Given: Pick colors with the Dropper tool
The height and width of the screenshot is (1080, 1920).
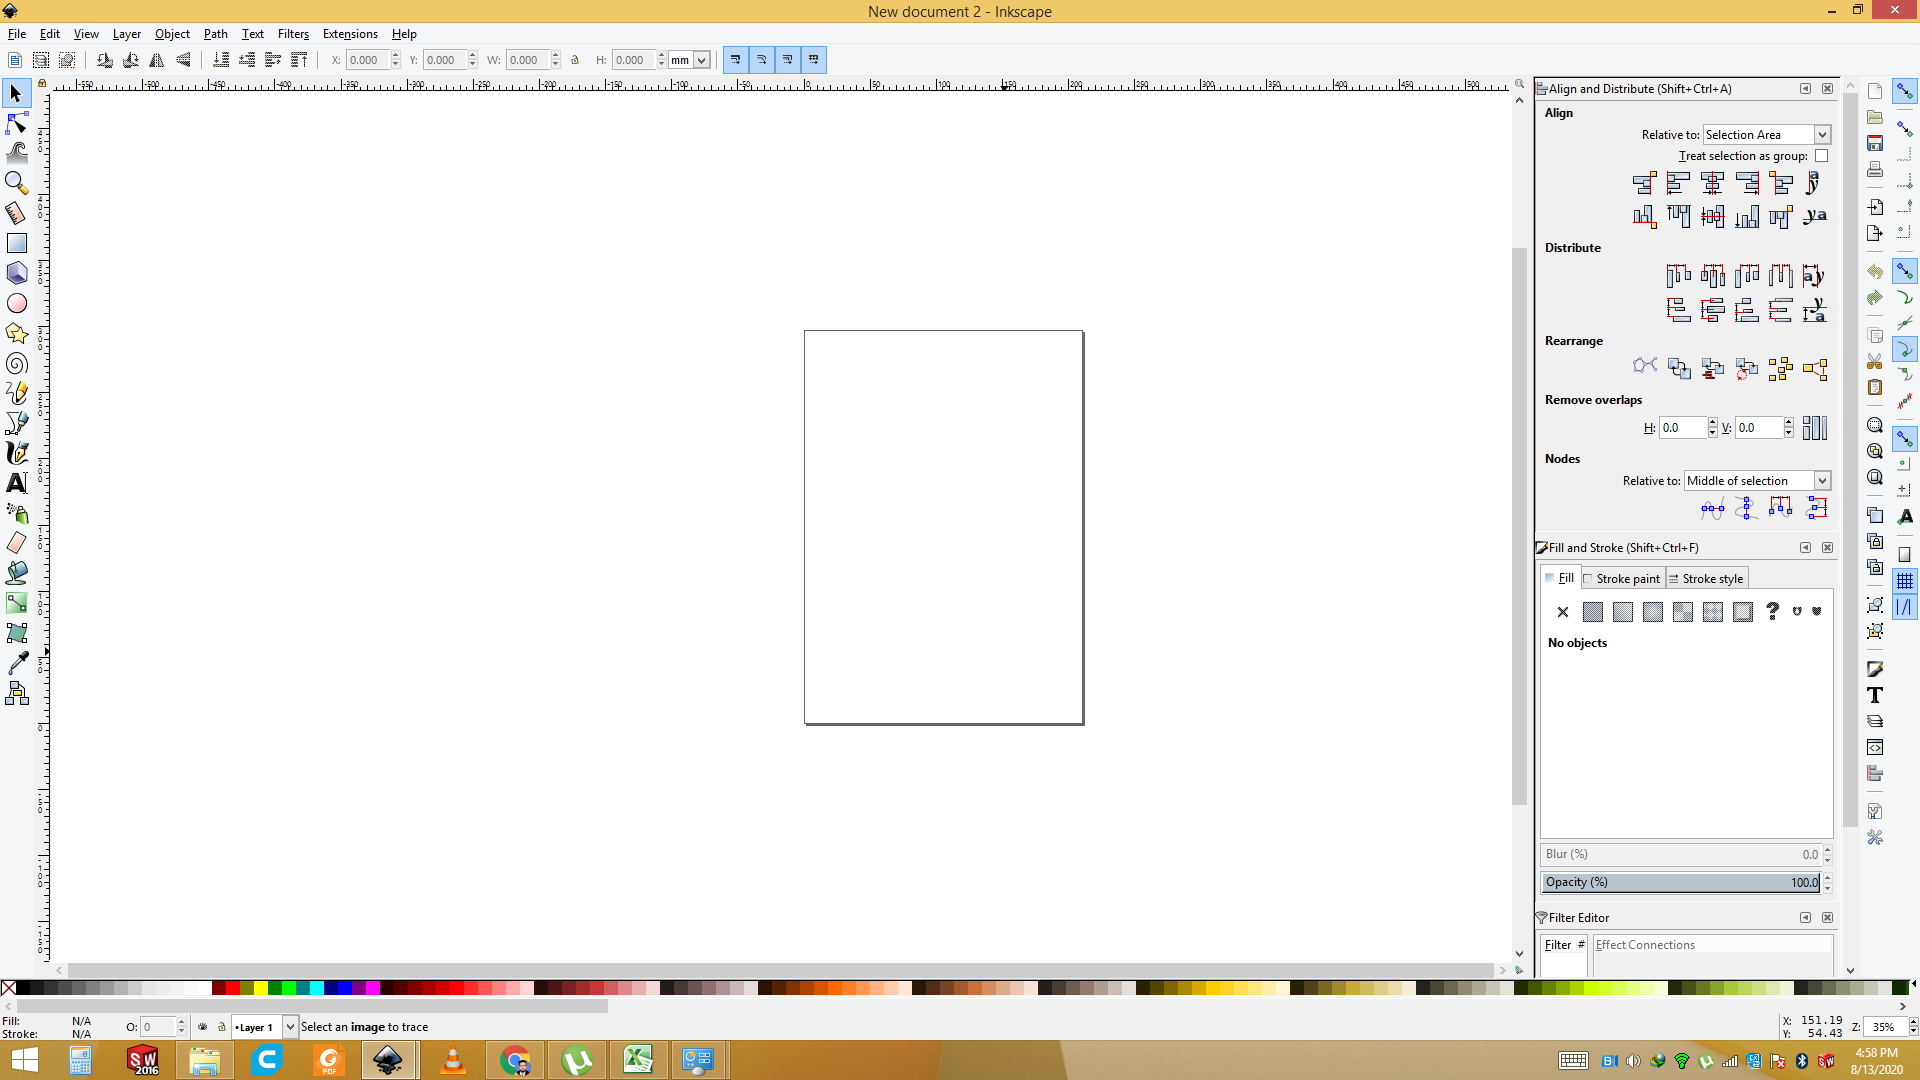Looking at the screenshot, I should click(x=16, y=662).
